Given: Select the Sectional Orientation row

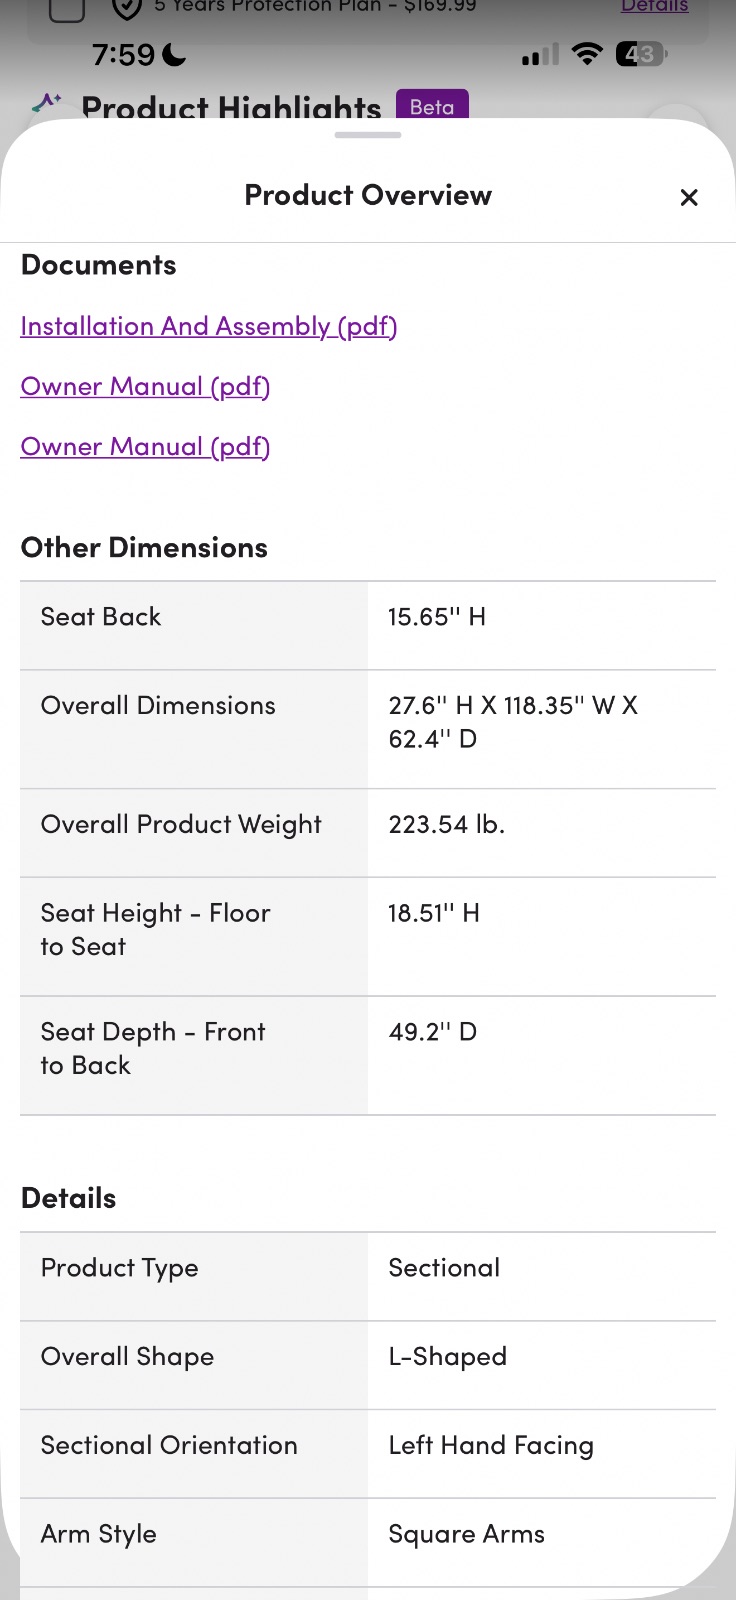Looking at the screenshot, I should [x=368, y=1454].
